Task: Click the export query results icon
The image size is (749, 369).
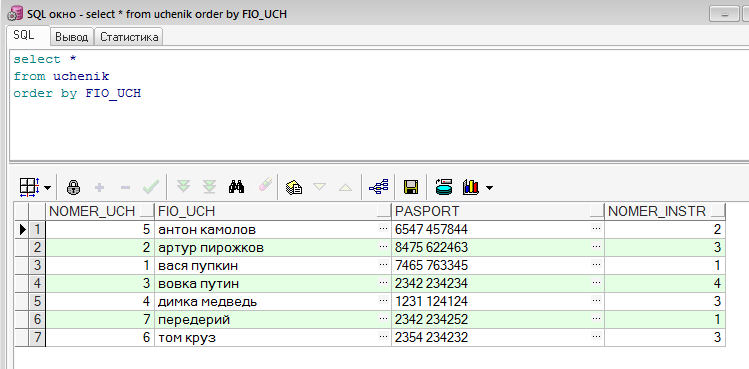Action: click(444, 187)
